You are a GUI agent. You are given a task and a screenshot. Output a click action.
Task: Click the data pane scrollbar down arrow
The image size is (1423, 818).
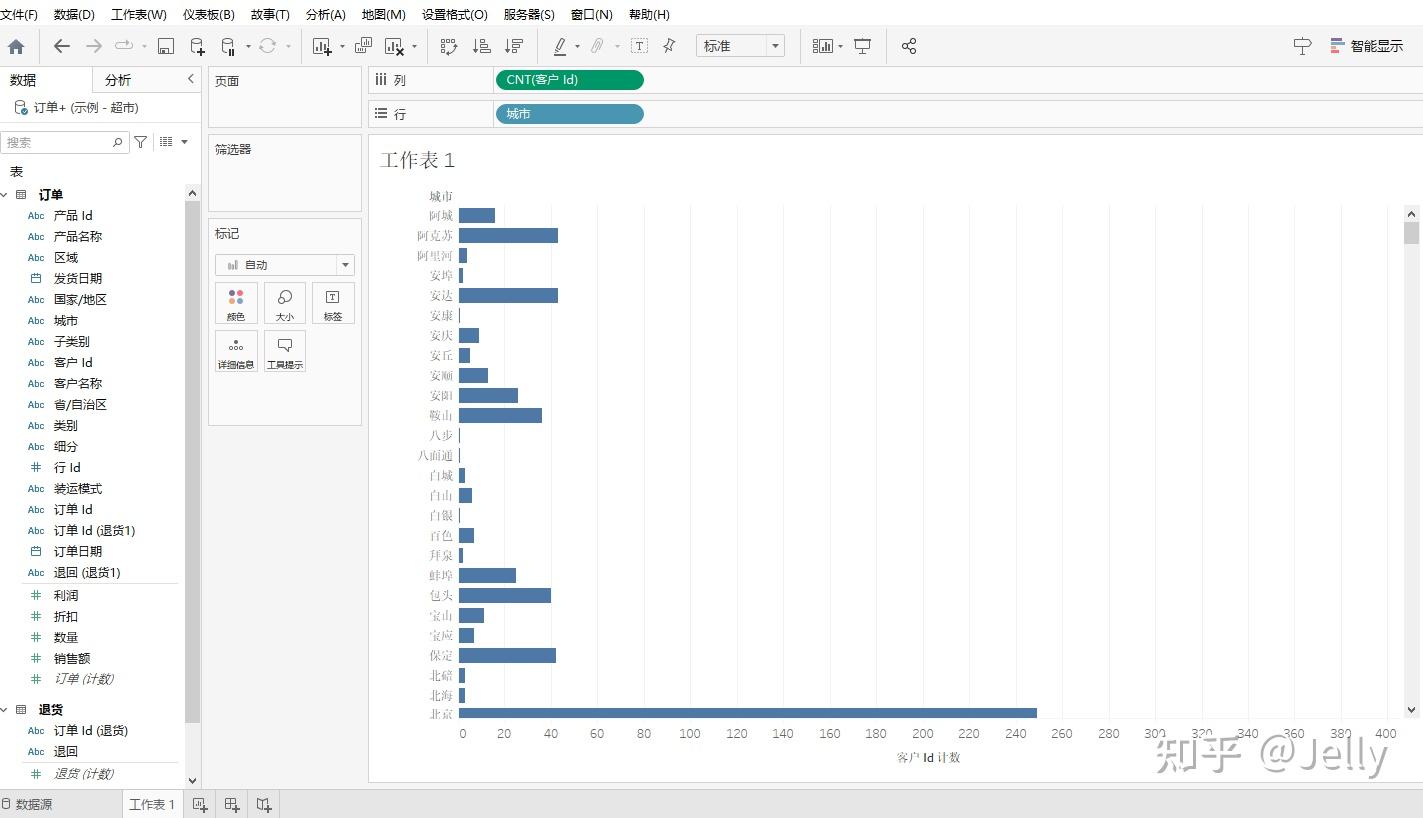(193, 781)
